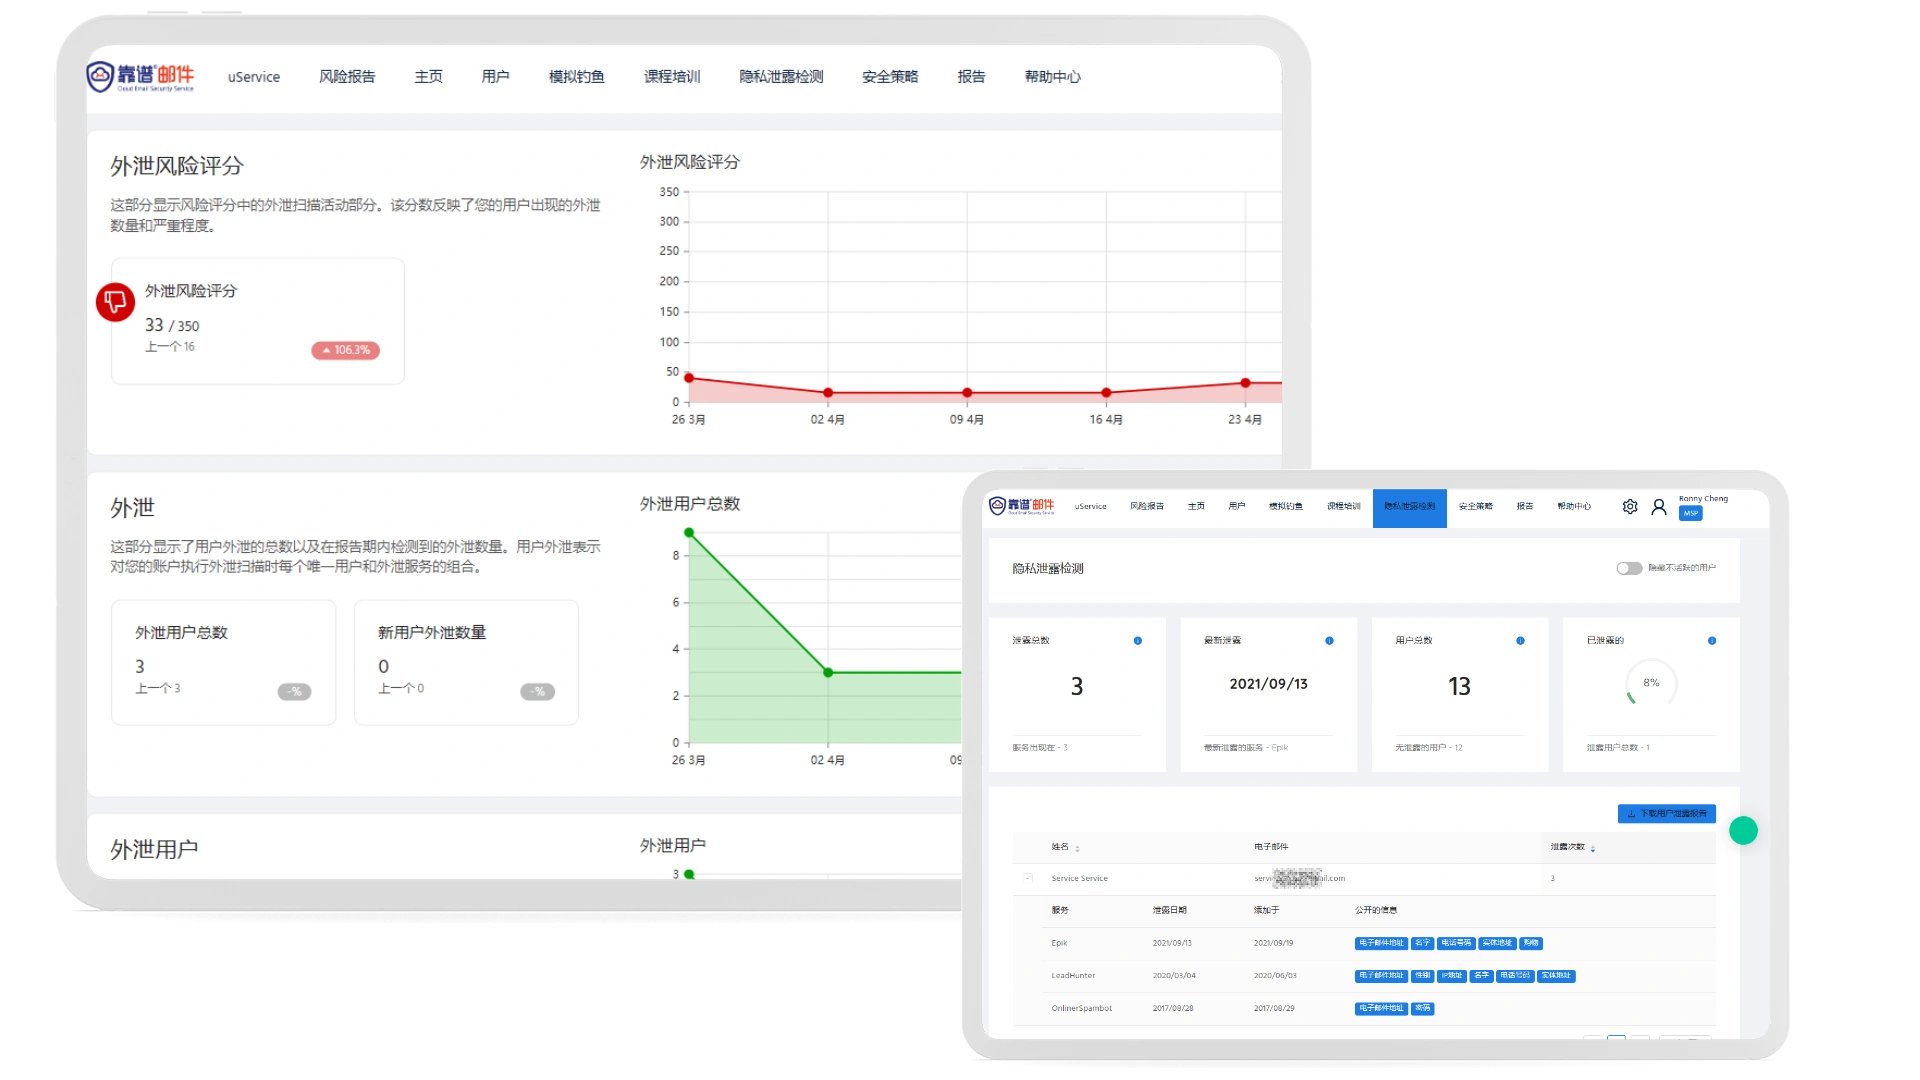Viewport: 1920px width, 1080px height.
Task: Click the 106.3% red change badge
Action: tap(345, 350)
